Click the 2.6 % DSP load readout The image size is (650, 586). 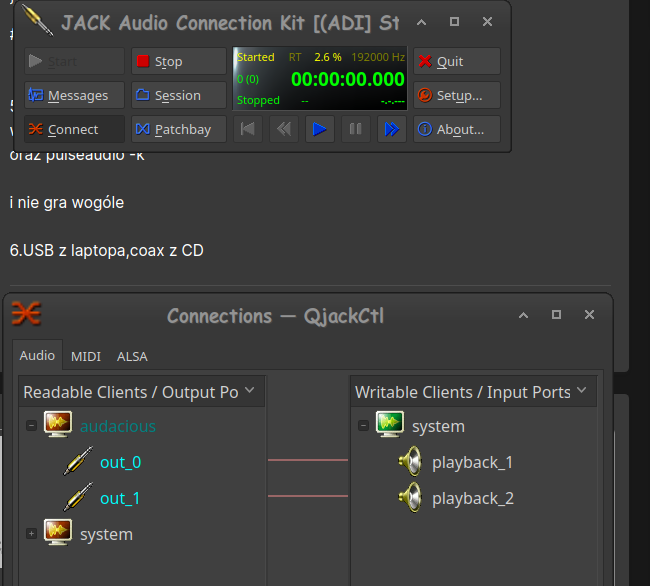[x=327, y=57]
